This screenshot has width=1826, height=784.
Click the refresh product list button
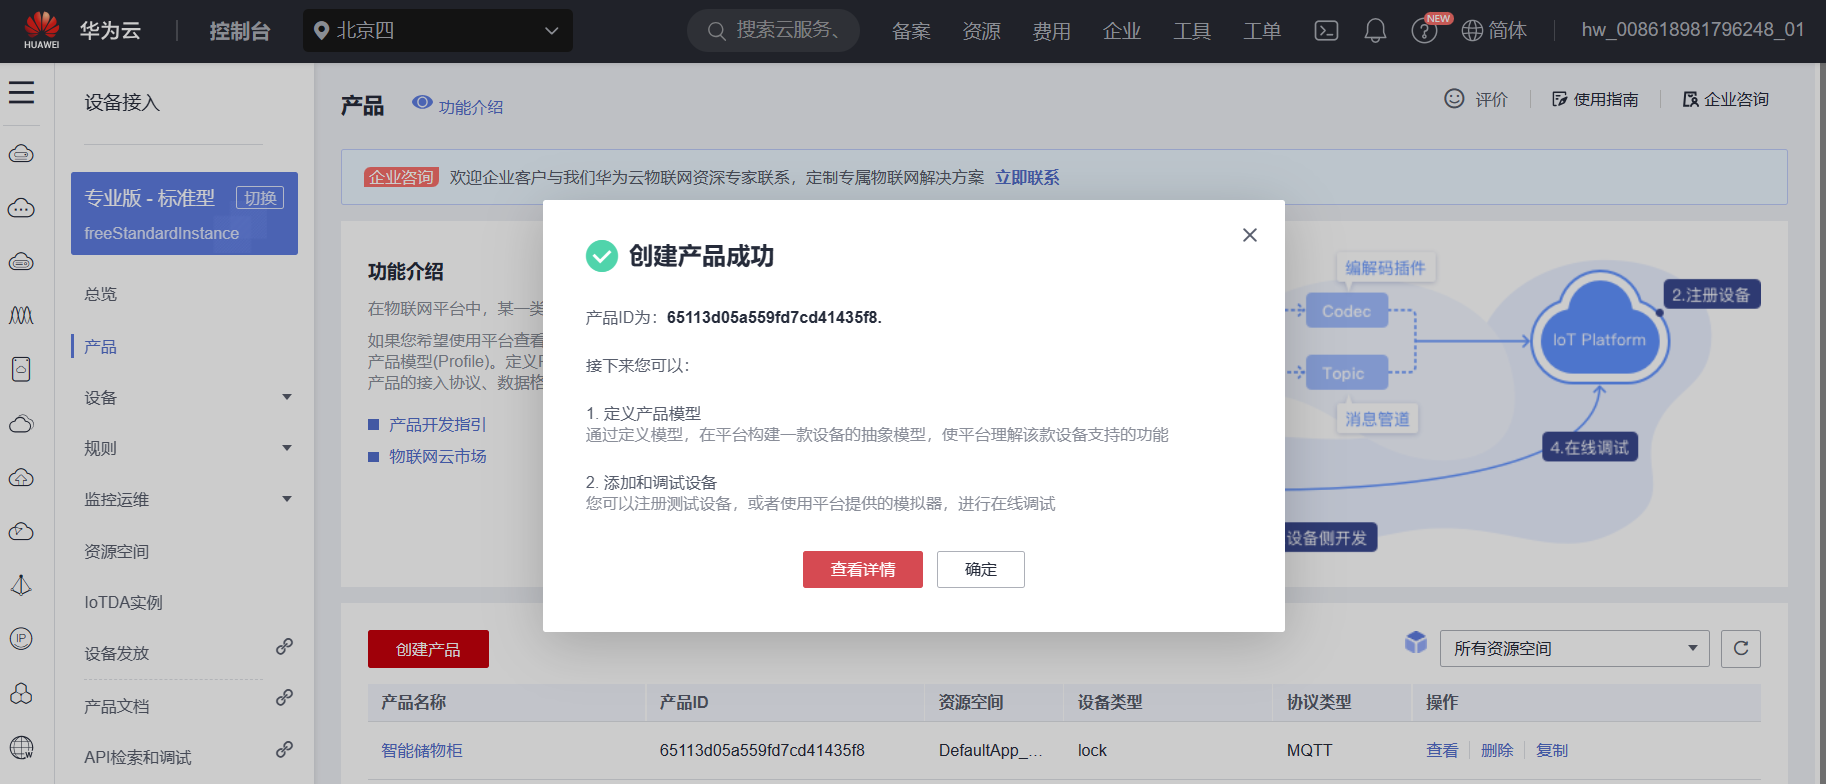point(1741,648)
